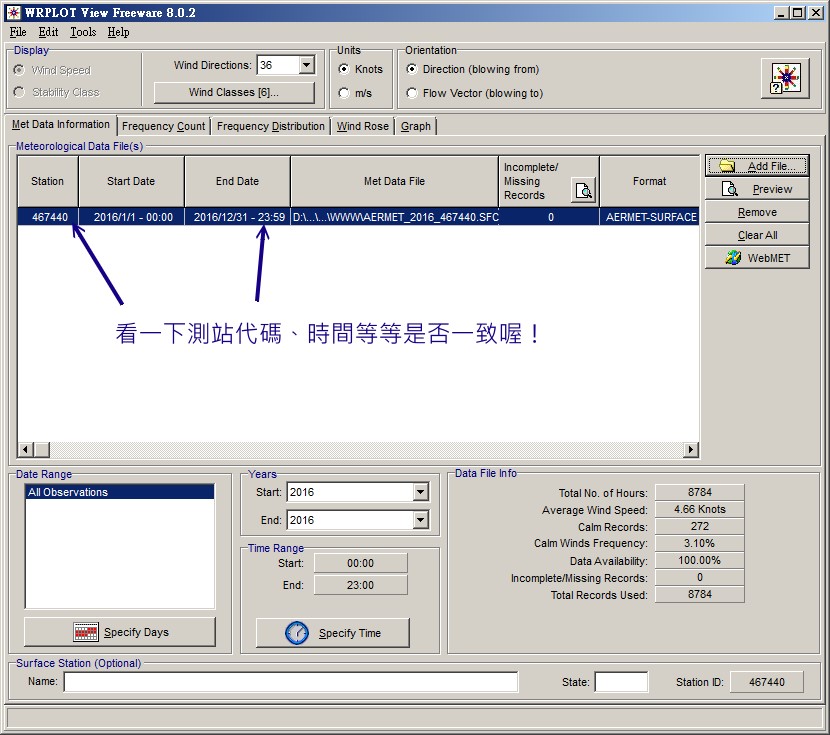Click the Clear All button
The width and height of the screenshot is (830, 735).
click(x=756, y=235)
